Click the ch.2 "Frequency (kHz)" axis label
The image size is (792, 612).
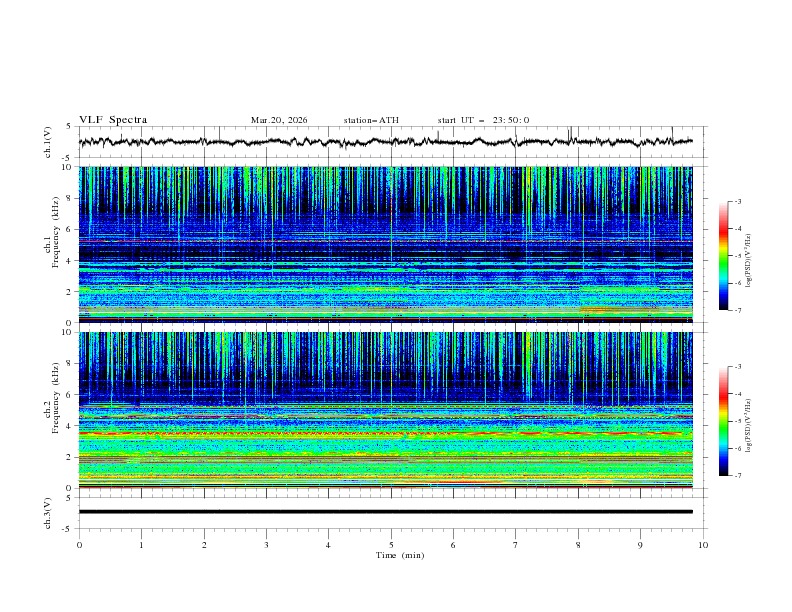(55, 398)
